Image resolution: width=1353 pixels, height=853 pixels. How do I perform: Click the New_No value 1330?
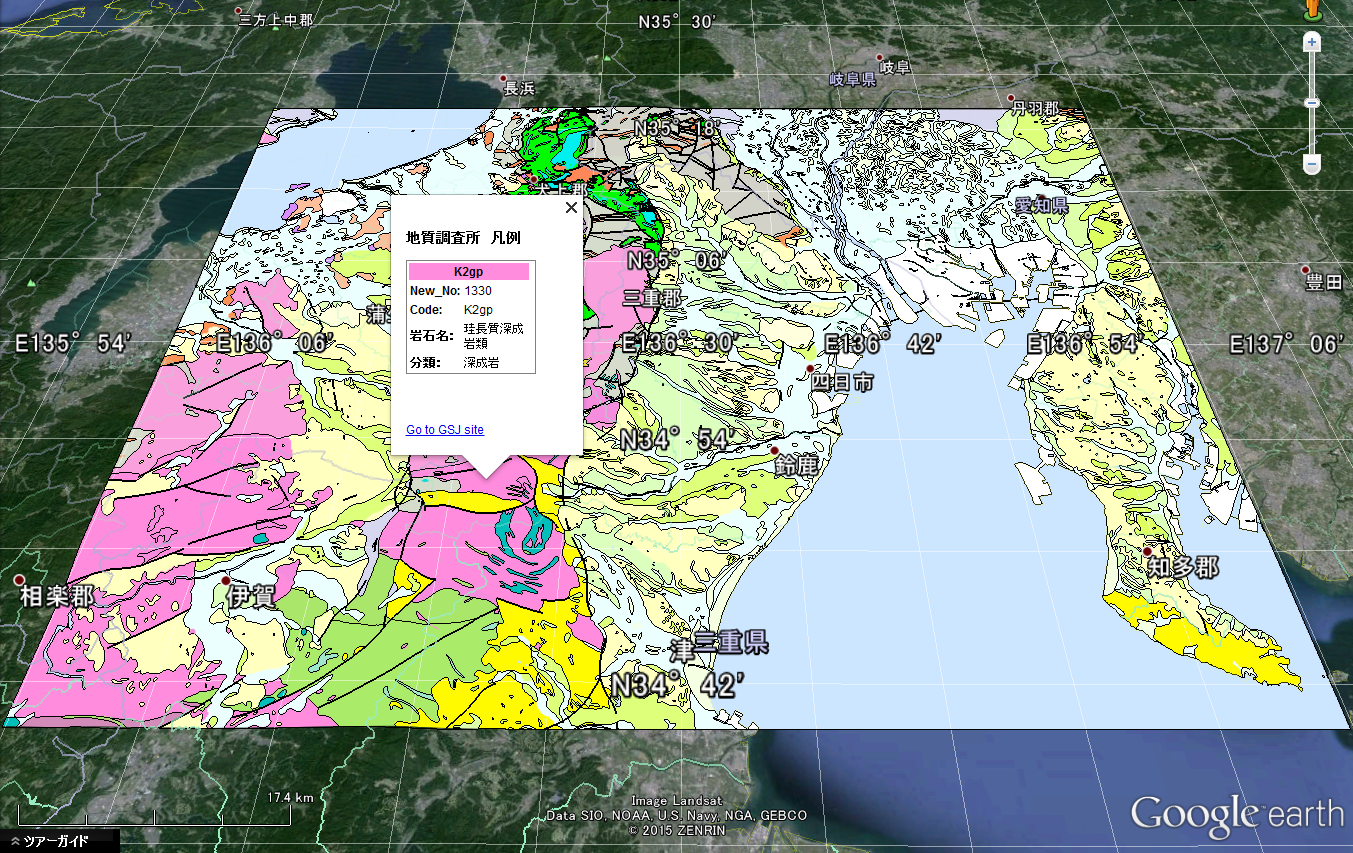(x=478, y=291)
